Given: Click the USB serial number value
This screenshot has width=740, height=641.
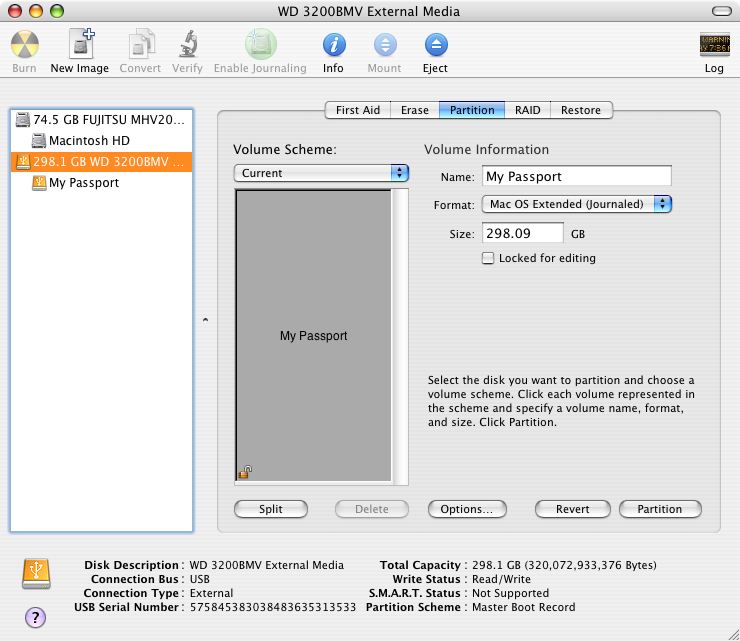Looking at the screenshot, I should tap(273, 607).
